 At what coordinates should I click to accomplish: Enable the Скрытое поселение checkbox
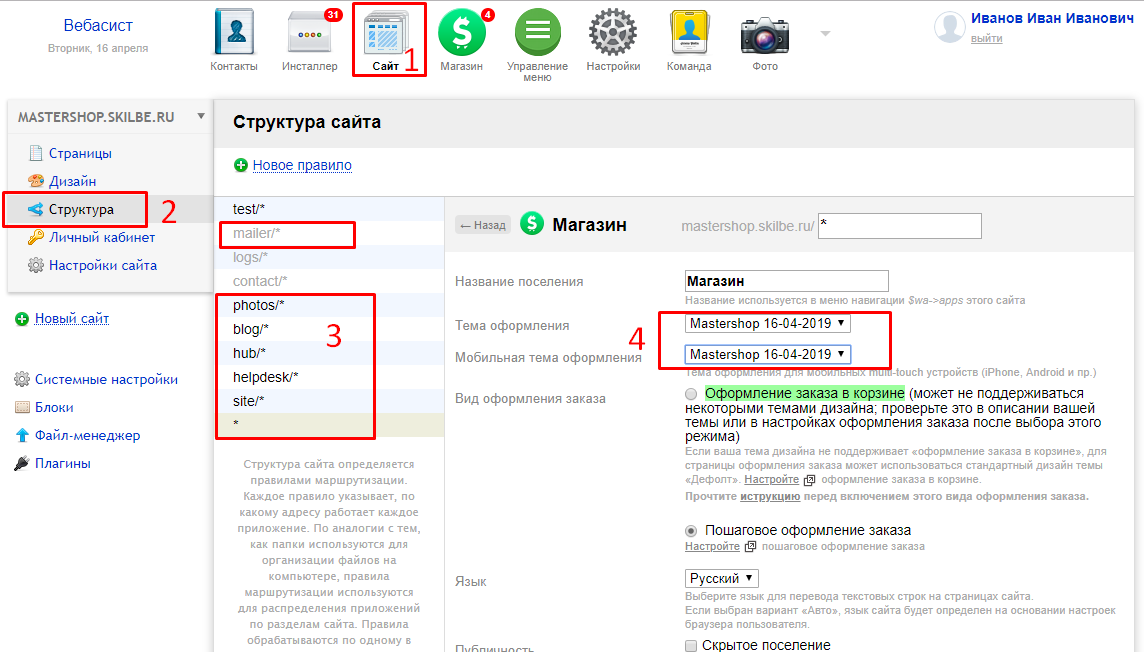692,646
